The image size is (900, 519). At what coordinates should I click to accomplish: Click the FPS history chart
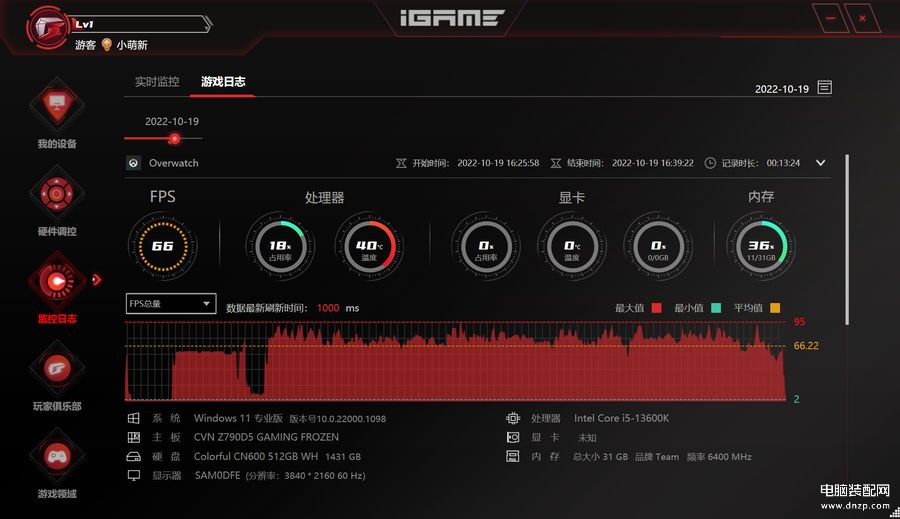pos(455,361)
